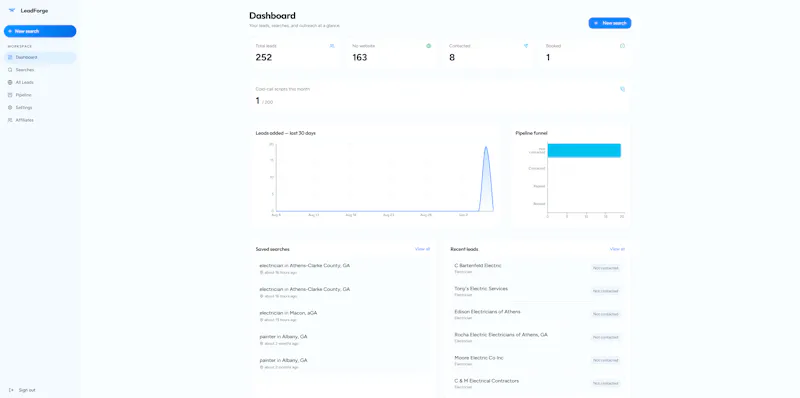Open Affiliates via its people icon

(10, 120)
